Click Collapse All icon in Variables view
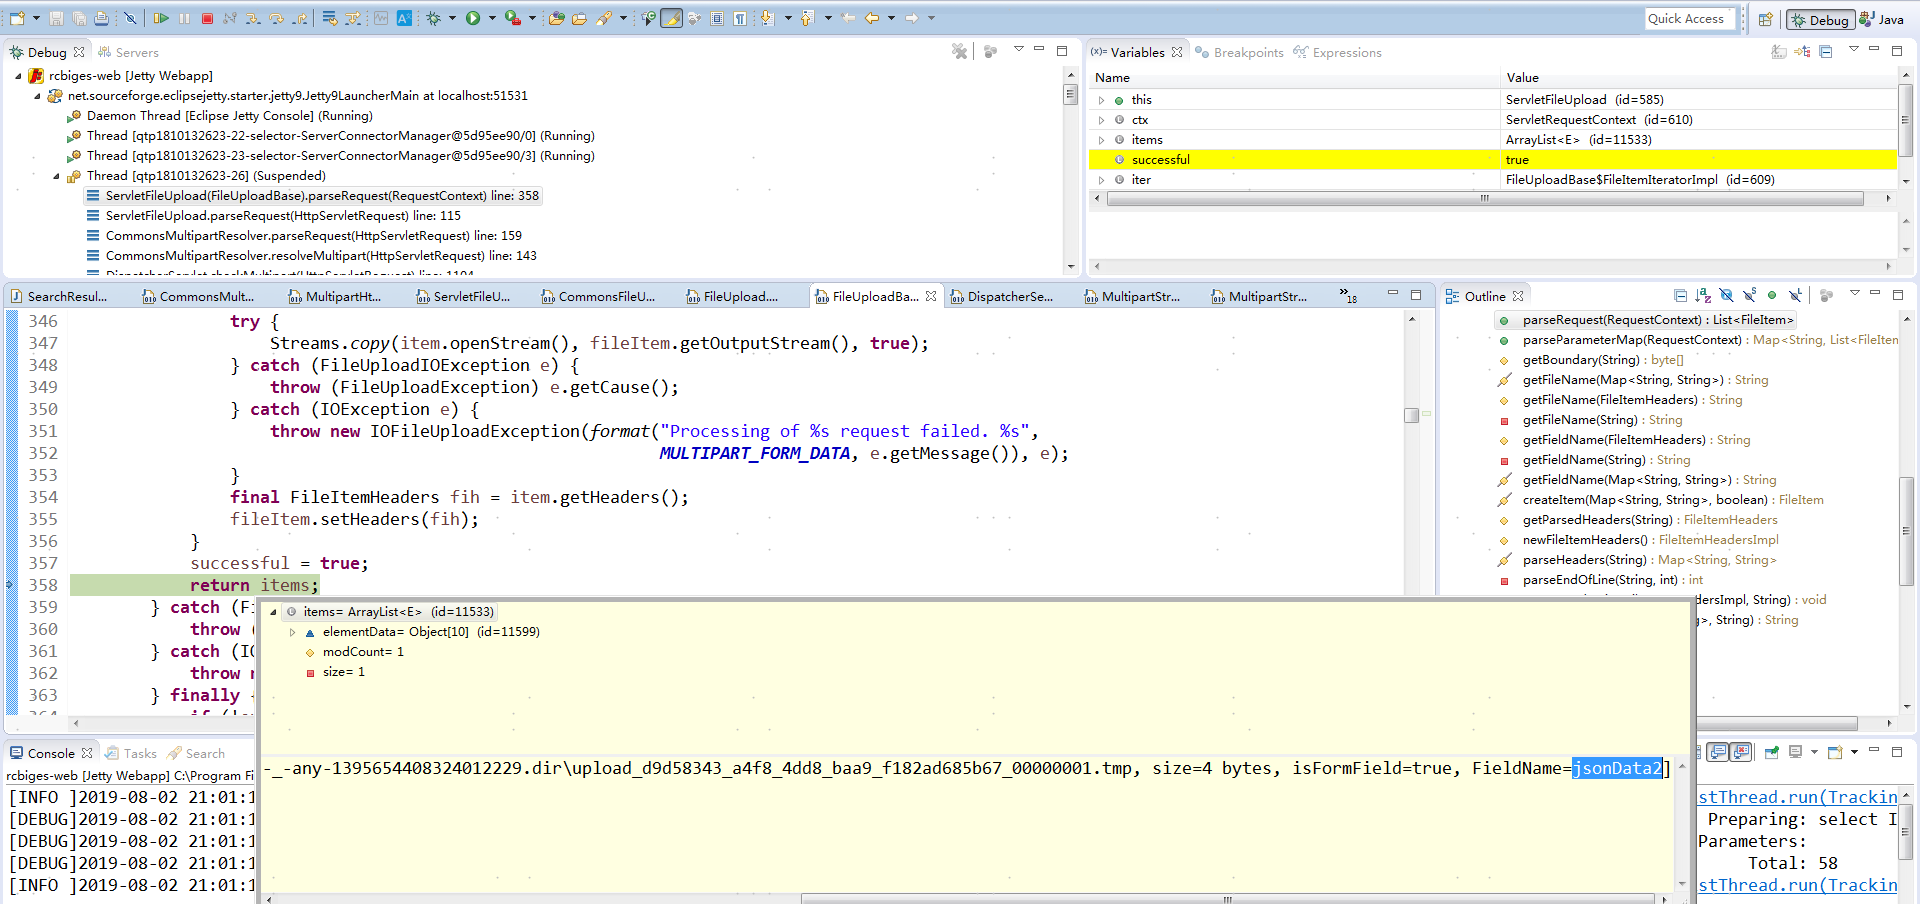The image size is (1920, 904). (x=1826, y=52)
